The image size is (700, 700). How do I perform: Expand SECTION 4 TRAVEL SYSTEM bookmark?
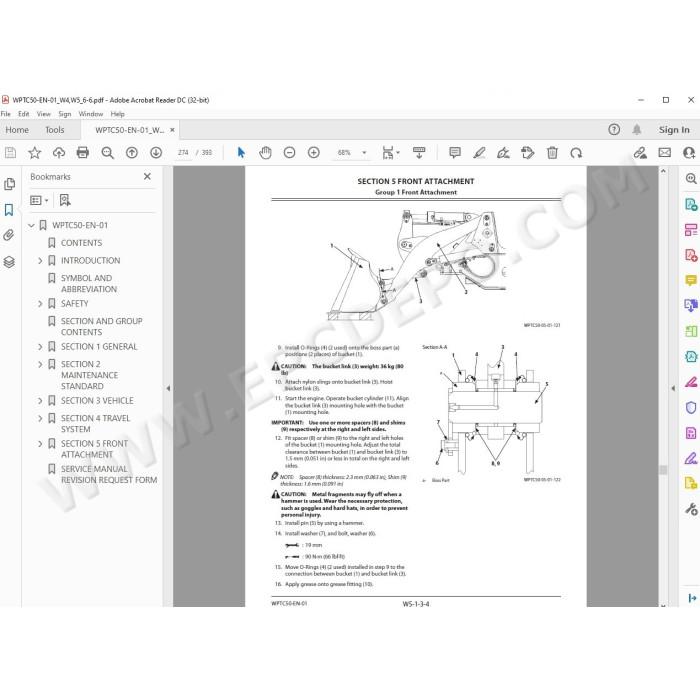[x=40, y=418]
